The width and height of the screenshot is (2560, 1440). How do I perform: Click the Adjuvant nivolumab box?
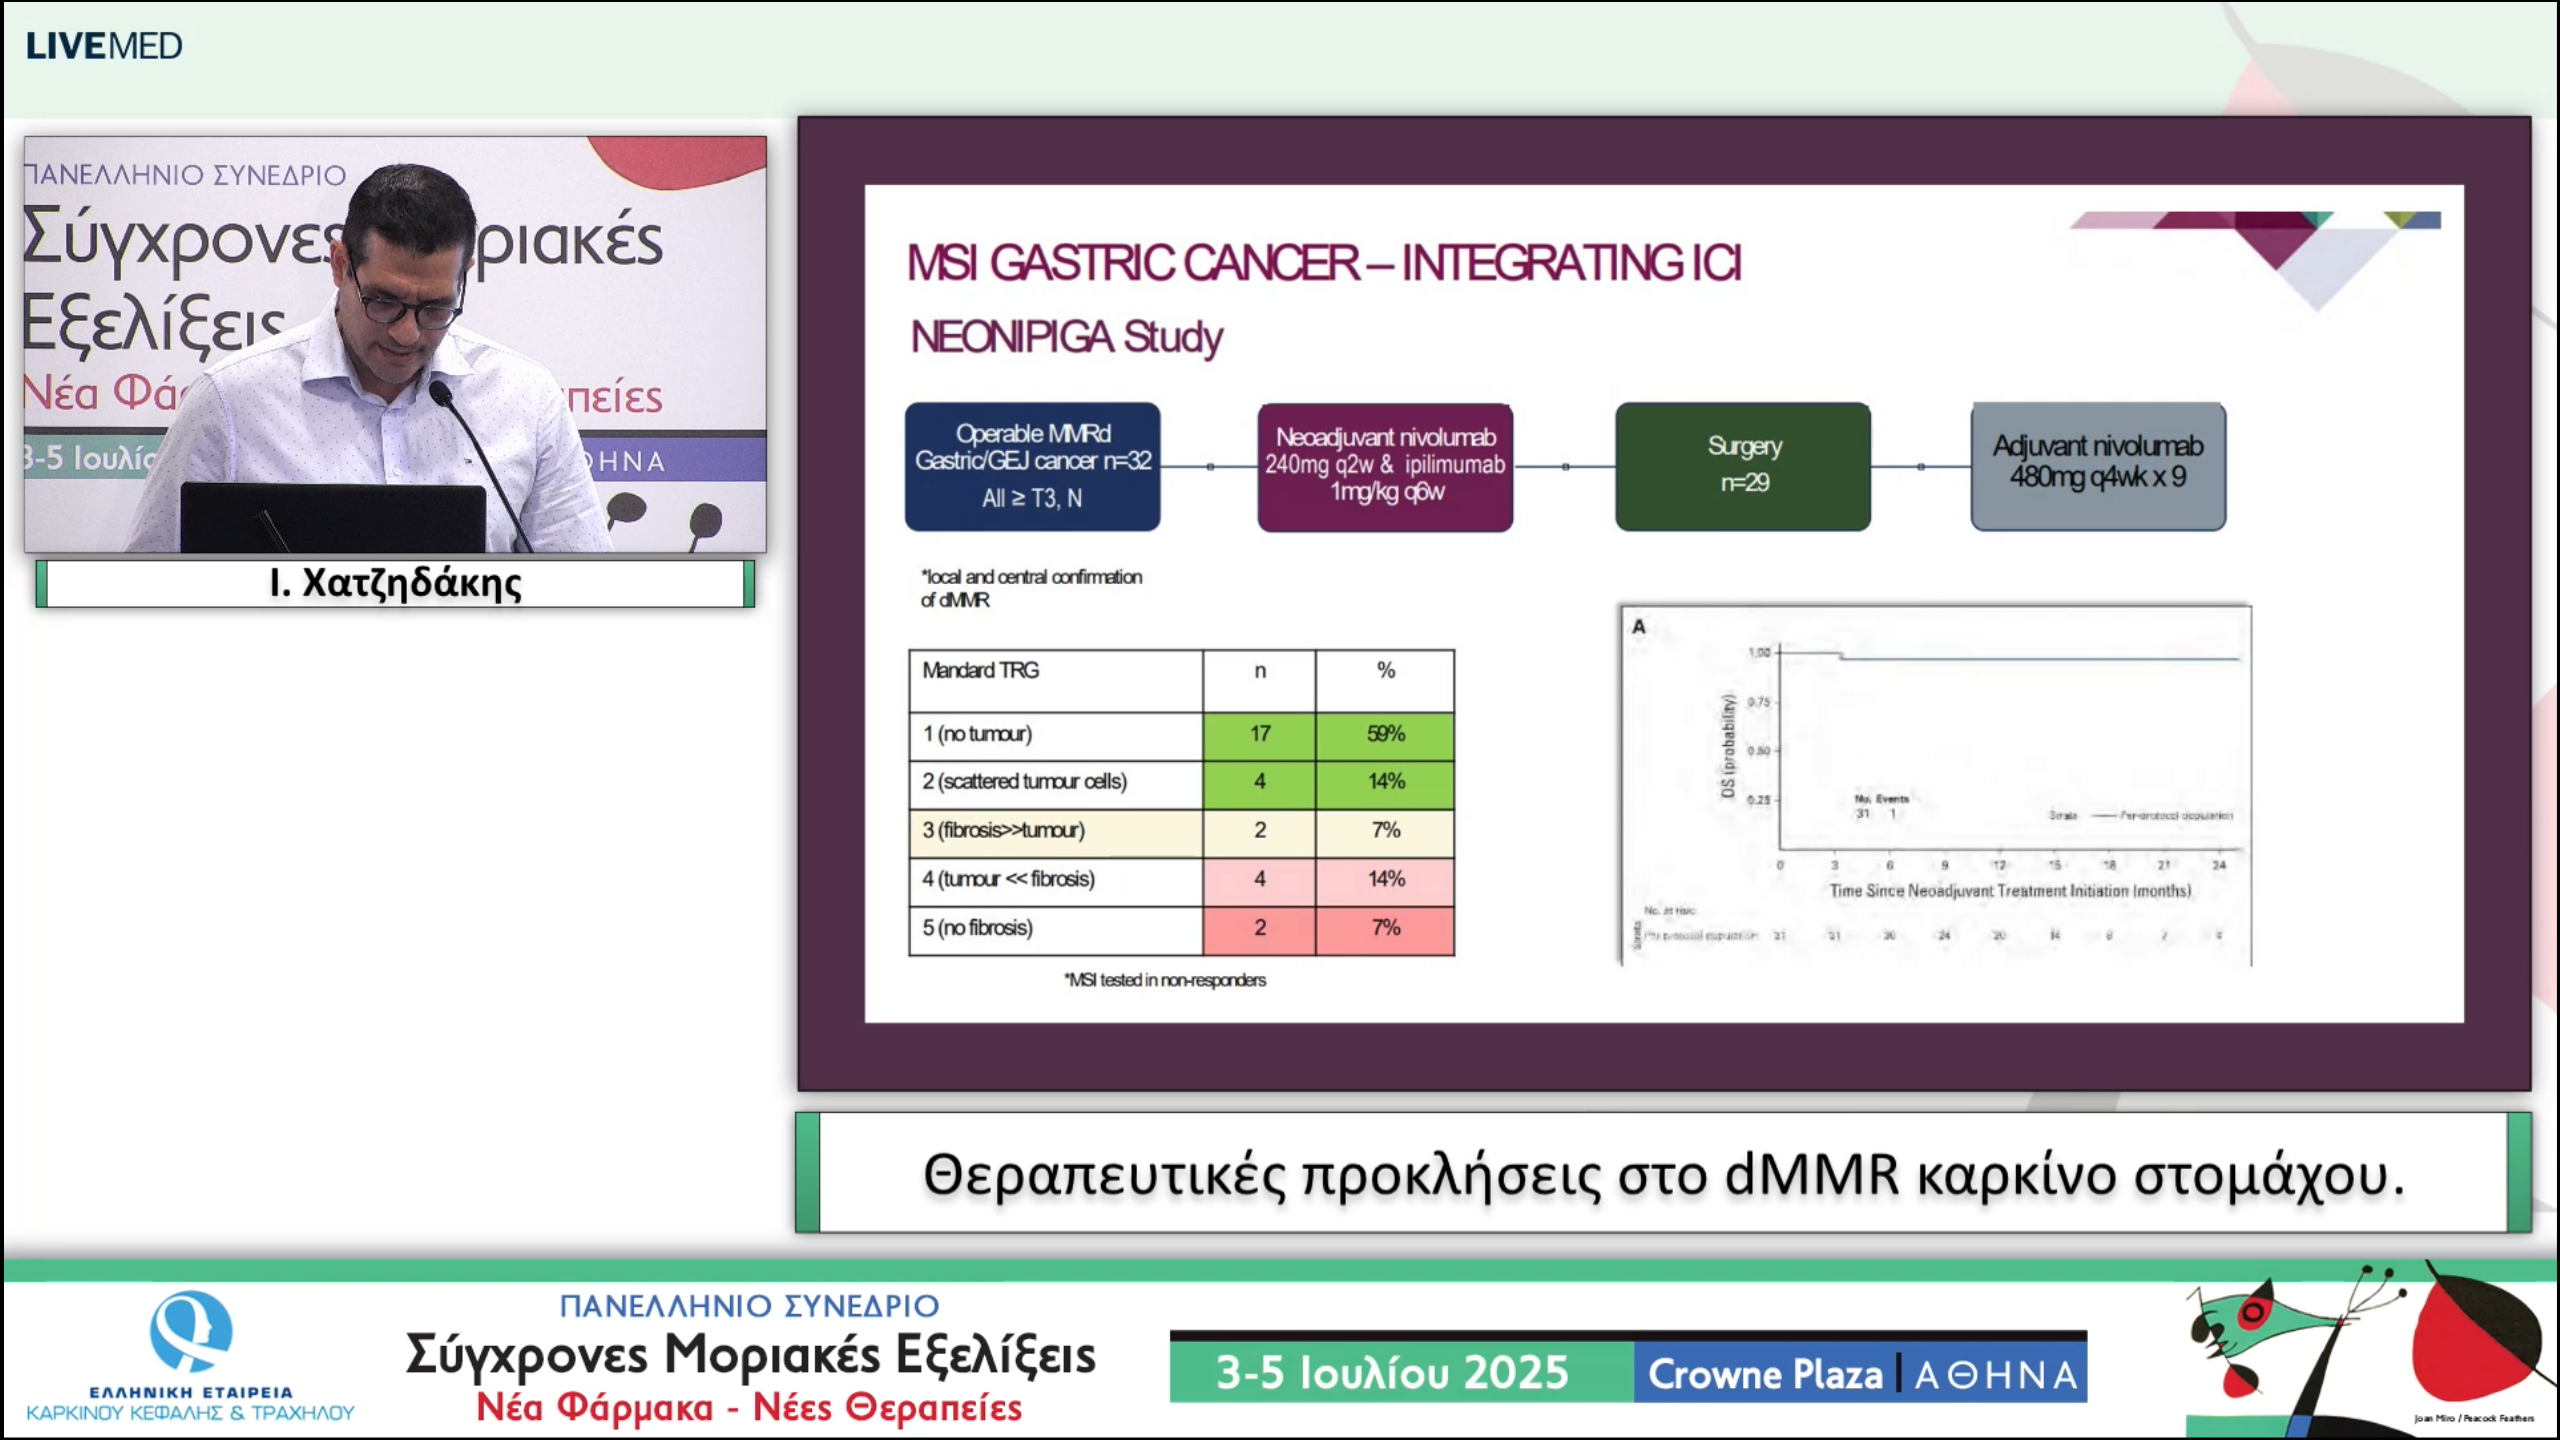2097,466
